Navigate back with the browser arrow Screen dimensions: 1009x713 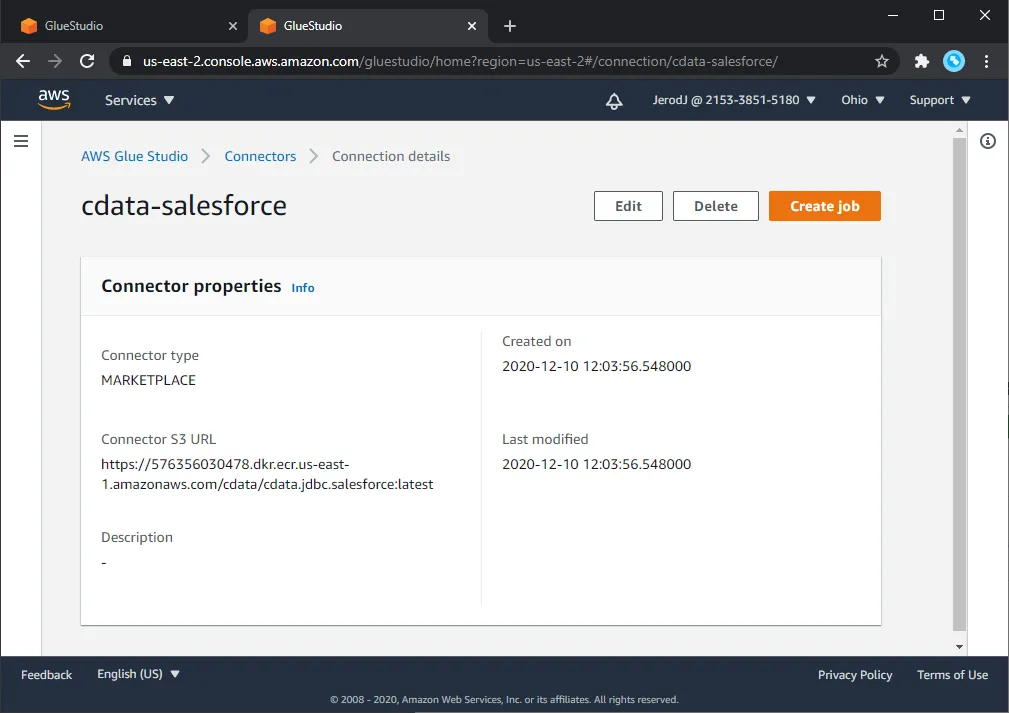click(x=22, y=61)
